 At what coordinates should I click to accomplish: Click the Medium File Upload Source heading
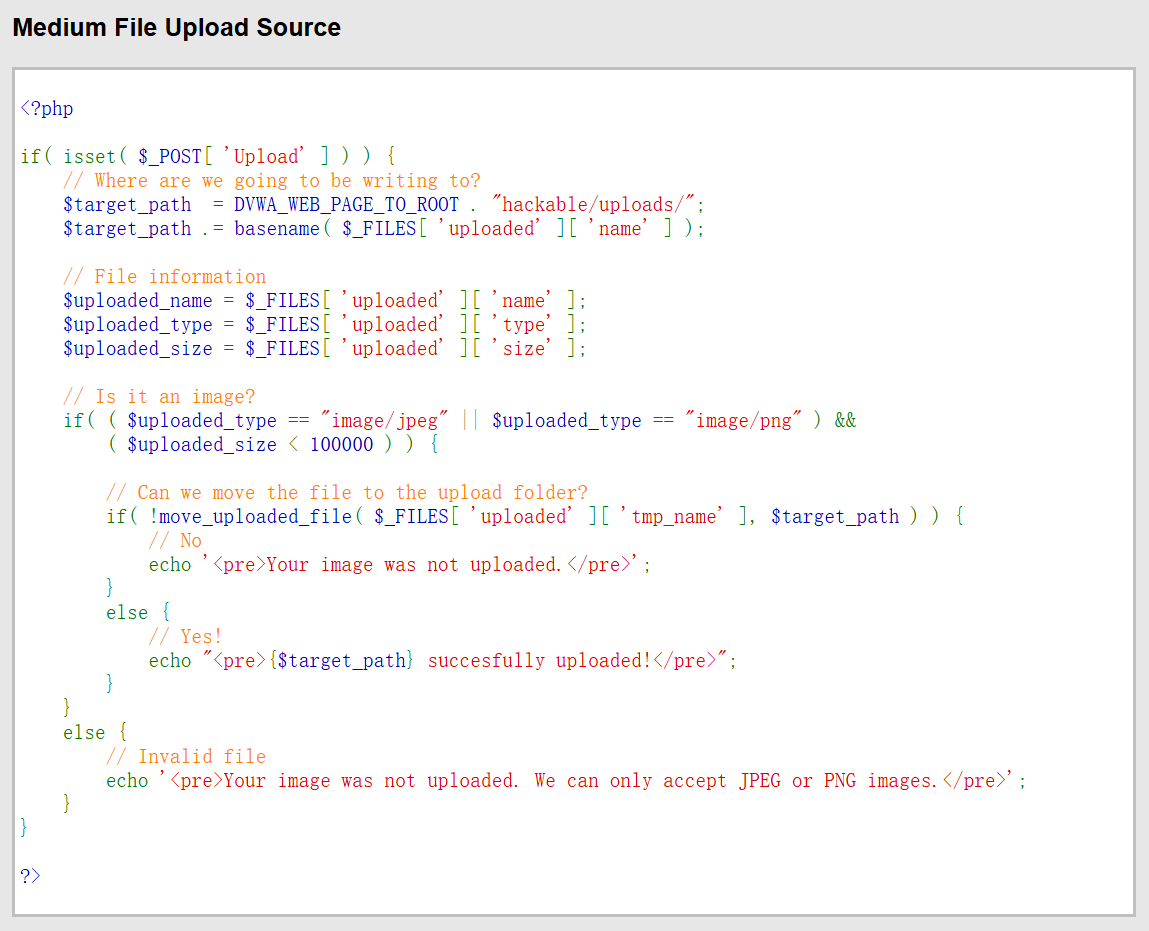[x=176, y=28]
